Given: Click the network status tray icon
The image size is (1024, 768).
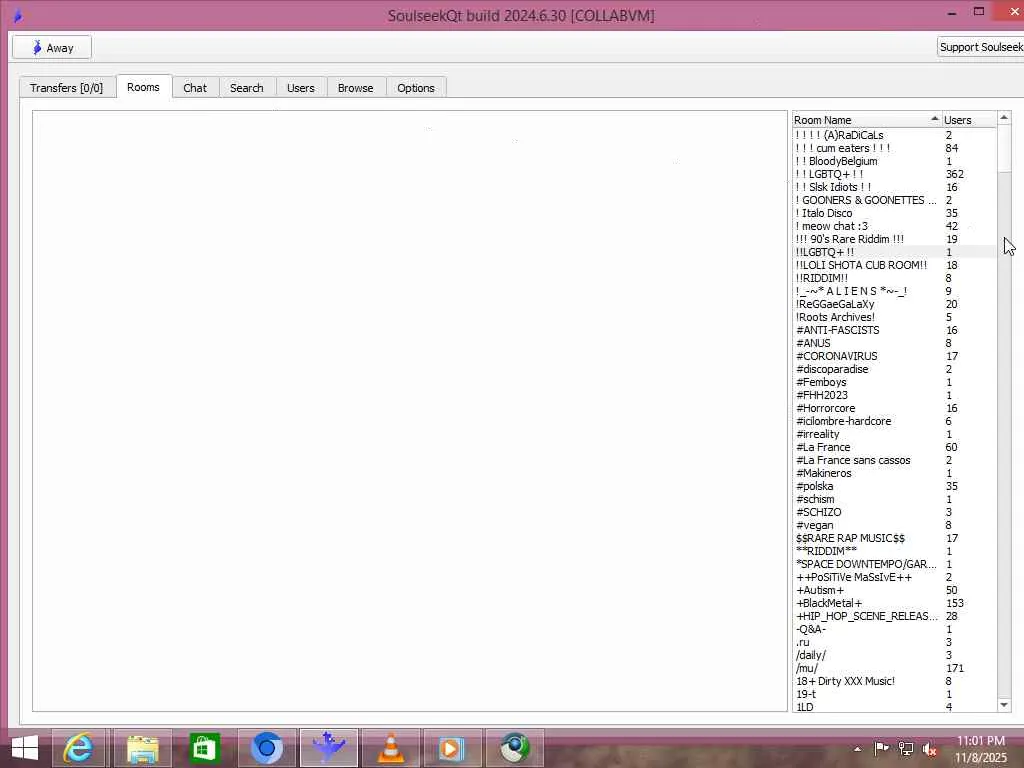Looking at the screenshot, I should (906, 748).
